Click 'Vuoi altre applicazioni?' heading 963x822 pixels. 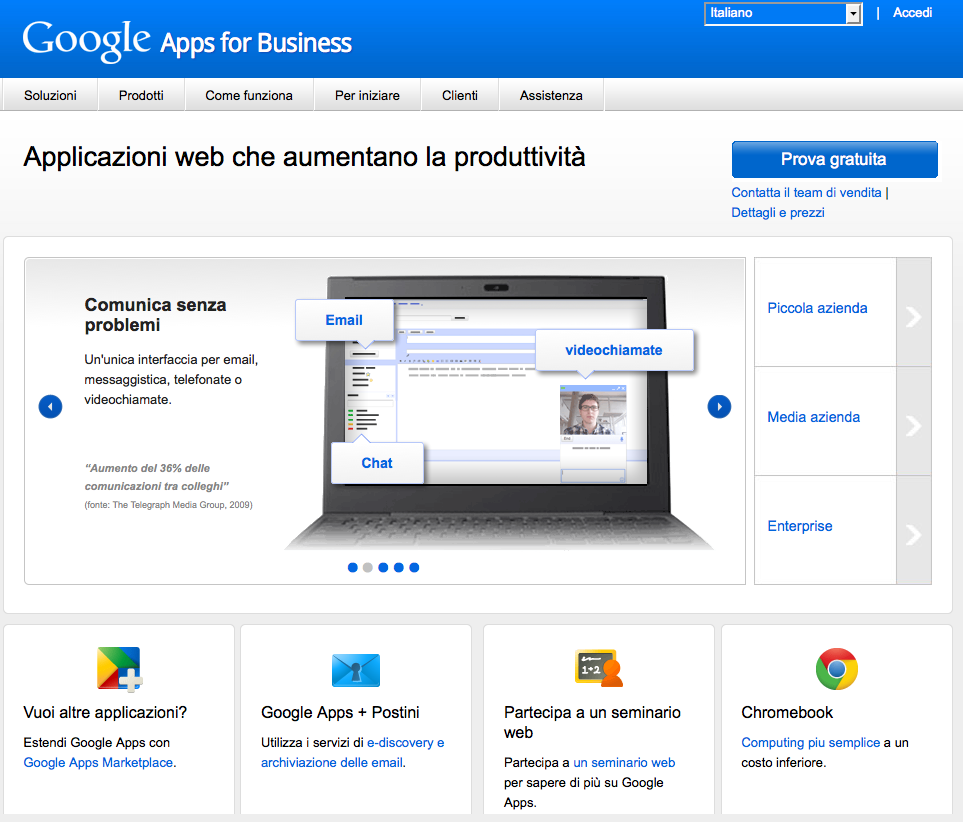click(x=105, y=713)
